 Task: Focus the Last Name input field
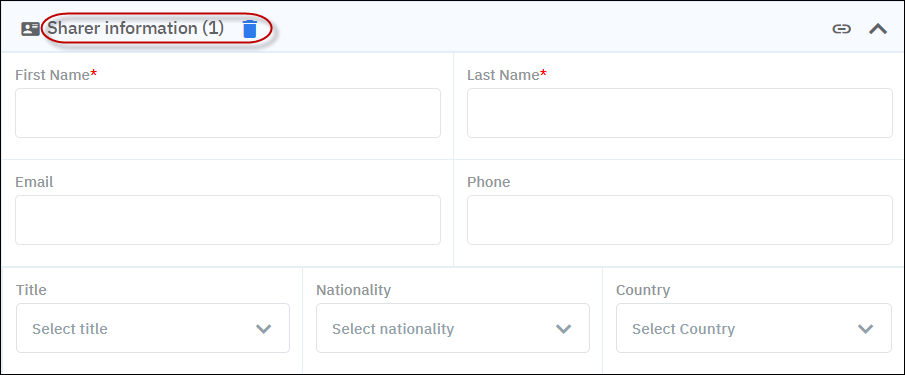680,113
